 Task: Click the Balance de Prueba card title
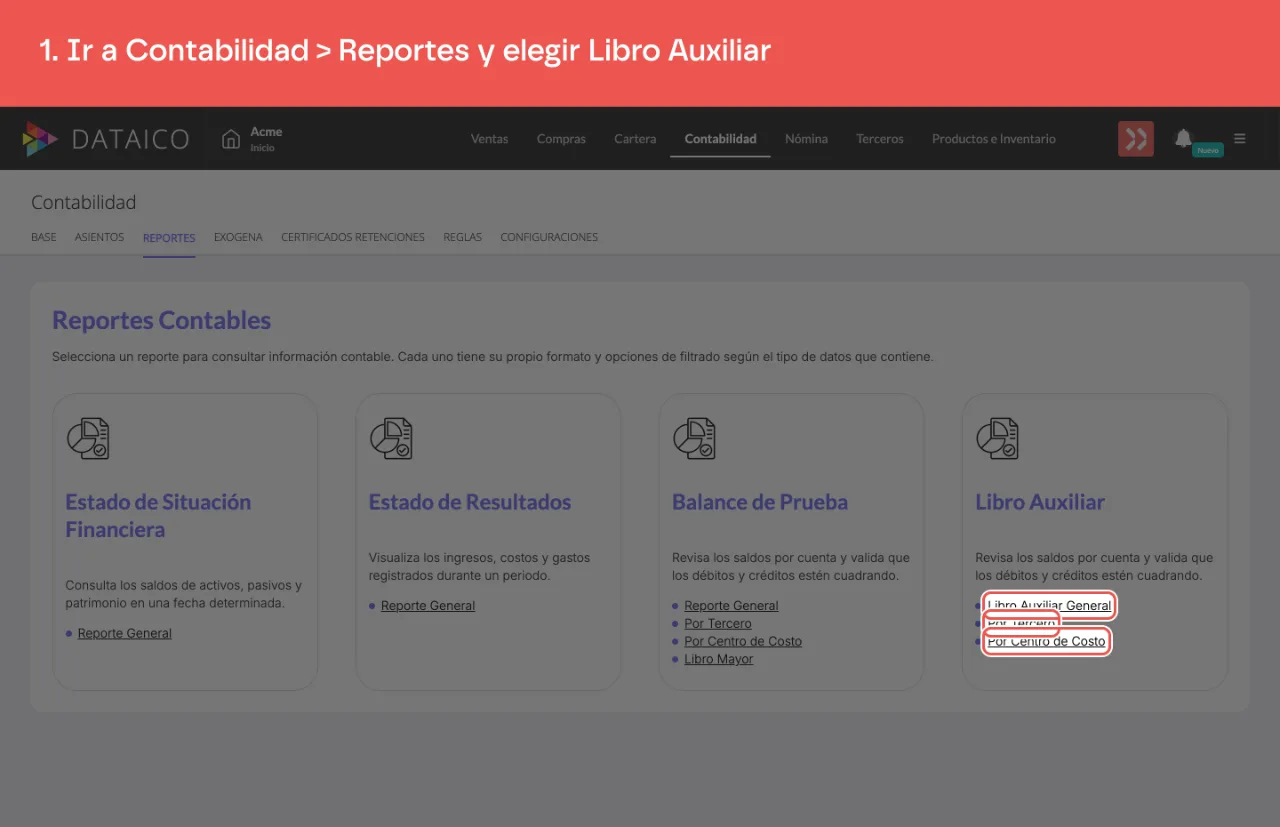(x=760, y=502)
